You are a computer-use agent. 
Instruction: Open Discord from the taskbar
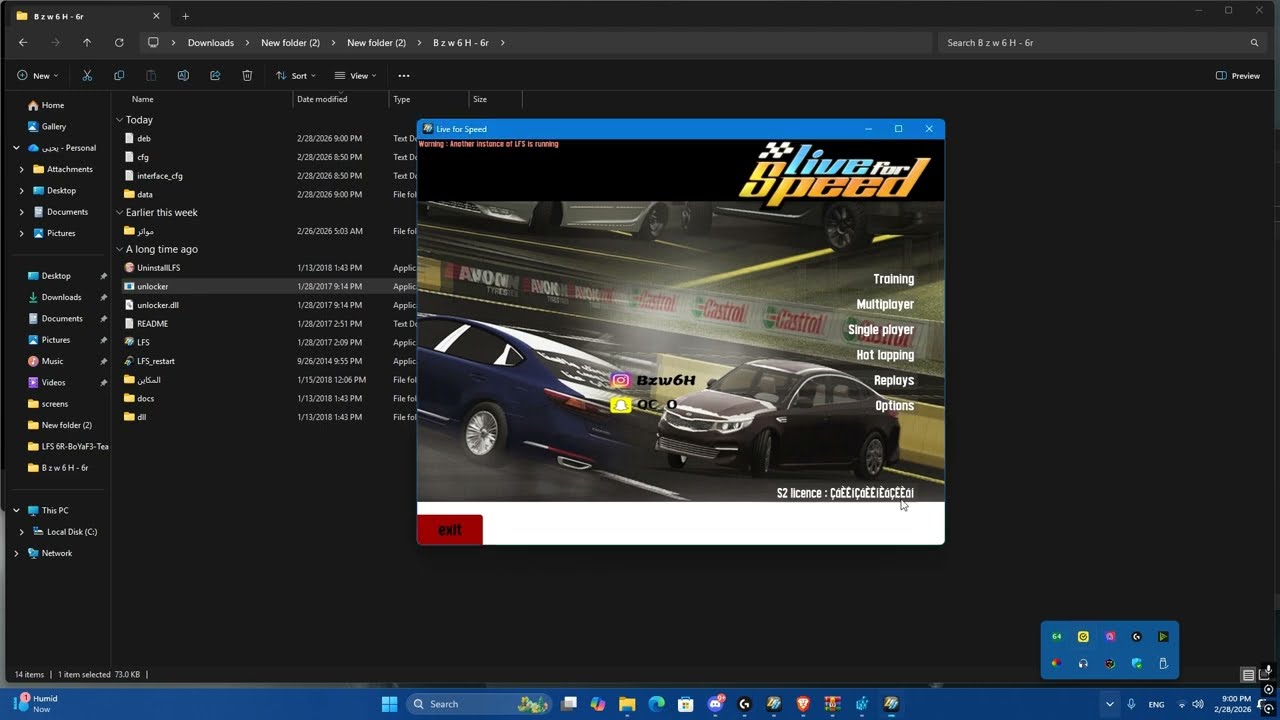click(716, 704)
